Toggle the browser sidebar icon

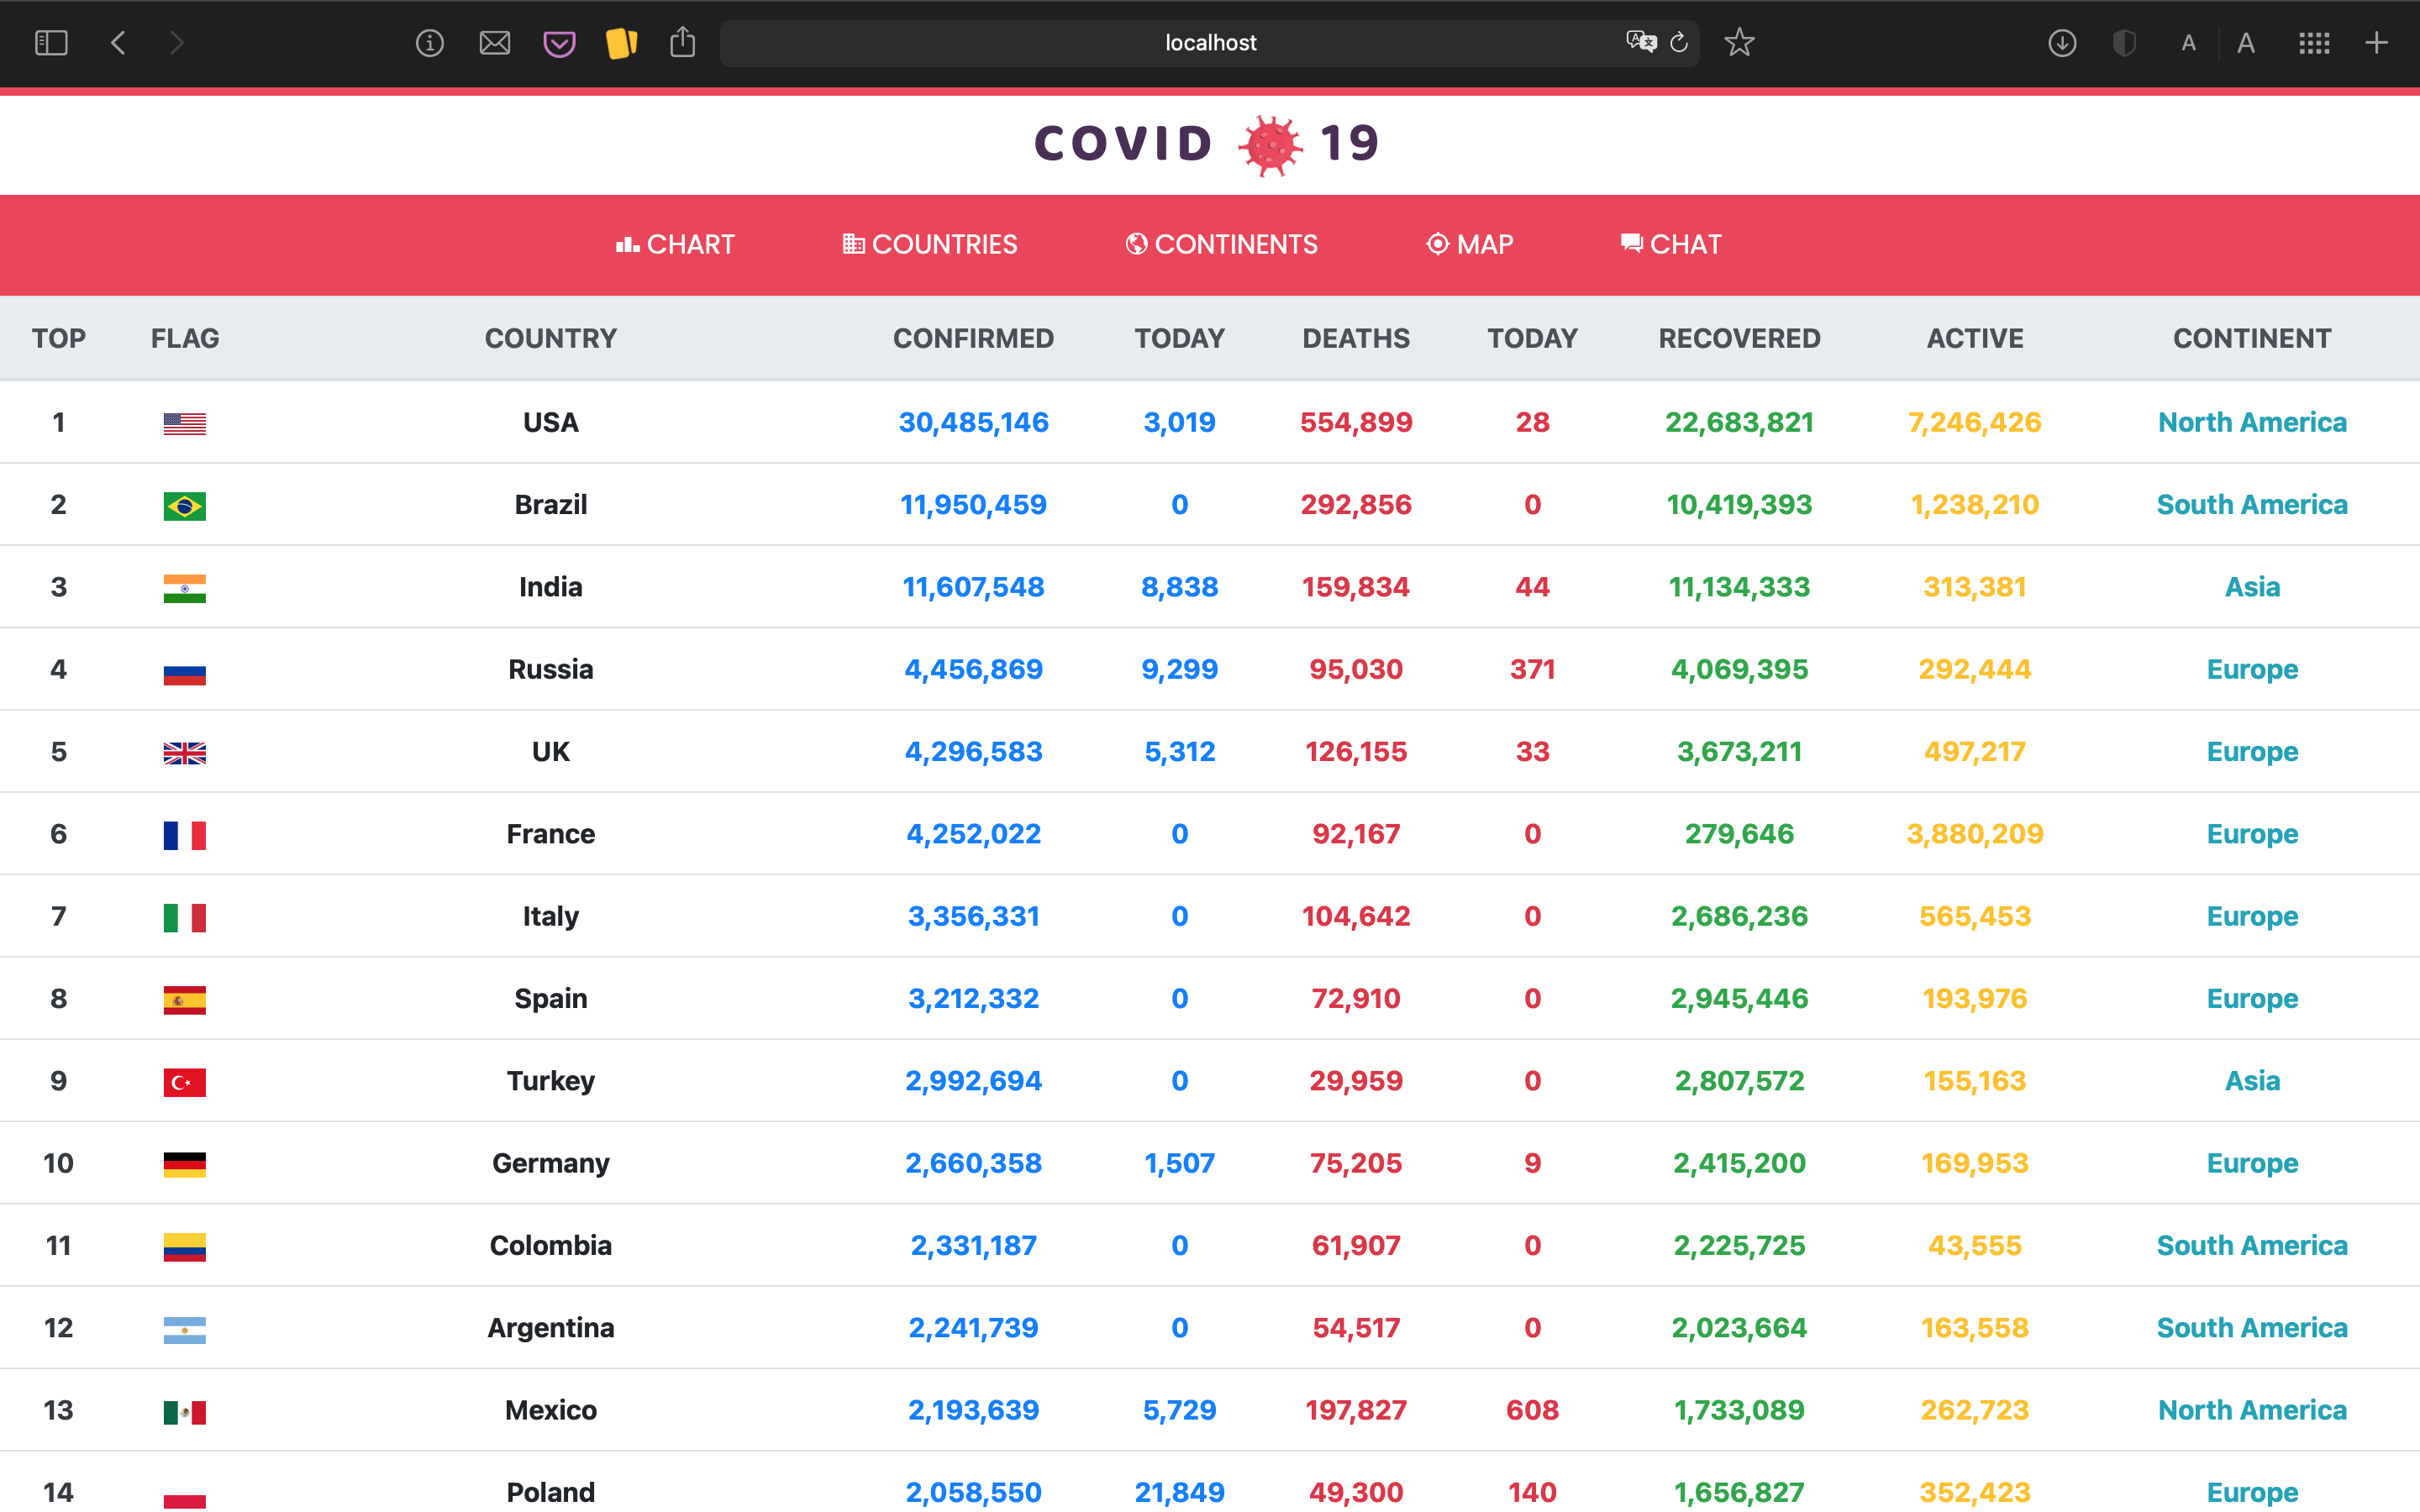(51, 43)
